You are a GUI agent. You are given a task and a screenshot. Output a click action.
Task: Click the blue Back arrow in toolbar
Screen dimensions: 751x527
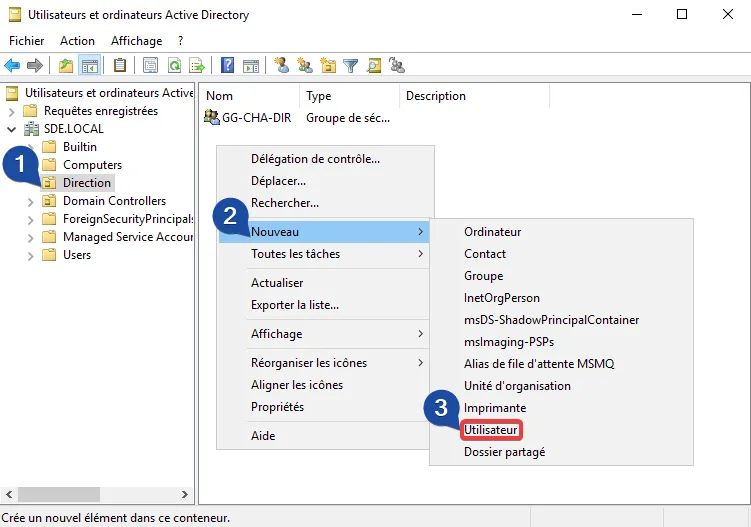12,66
